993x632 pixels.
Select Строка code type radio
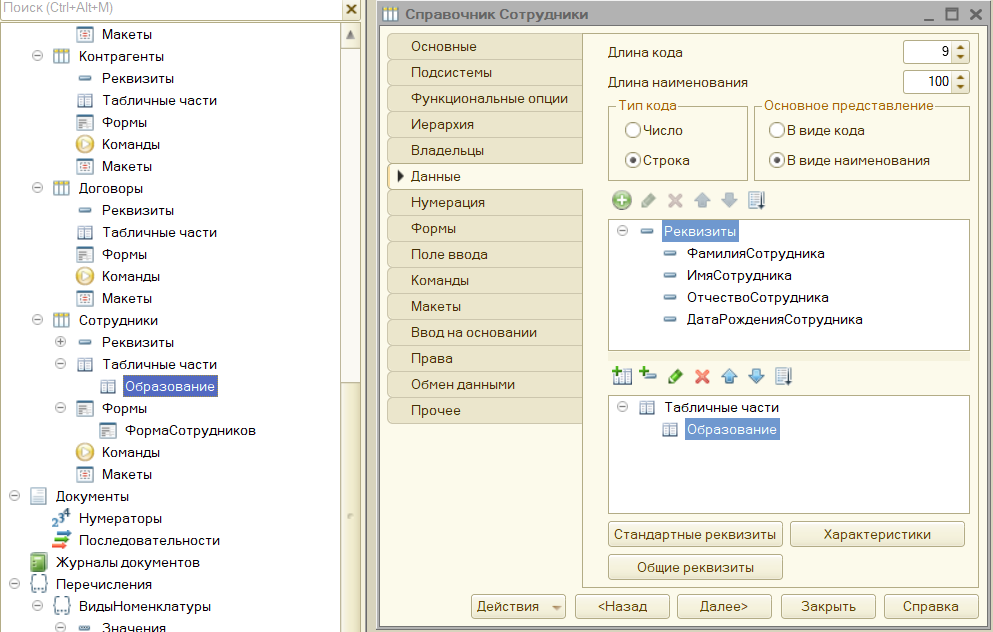click(633, 160)
